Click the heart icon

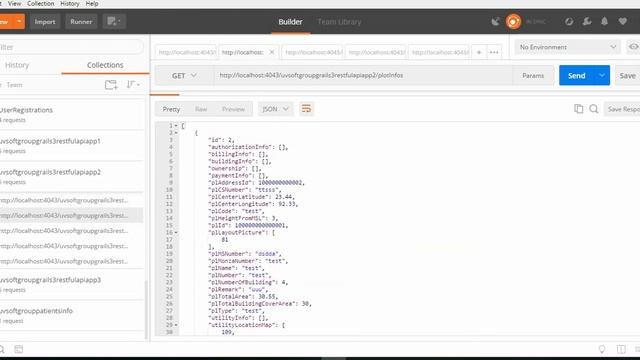(622, 22)
